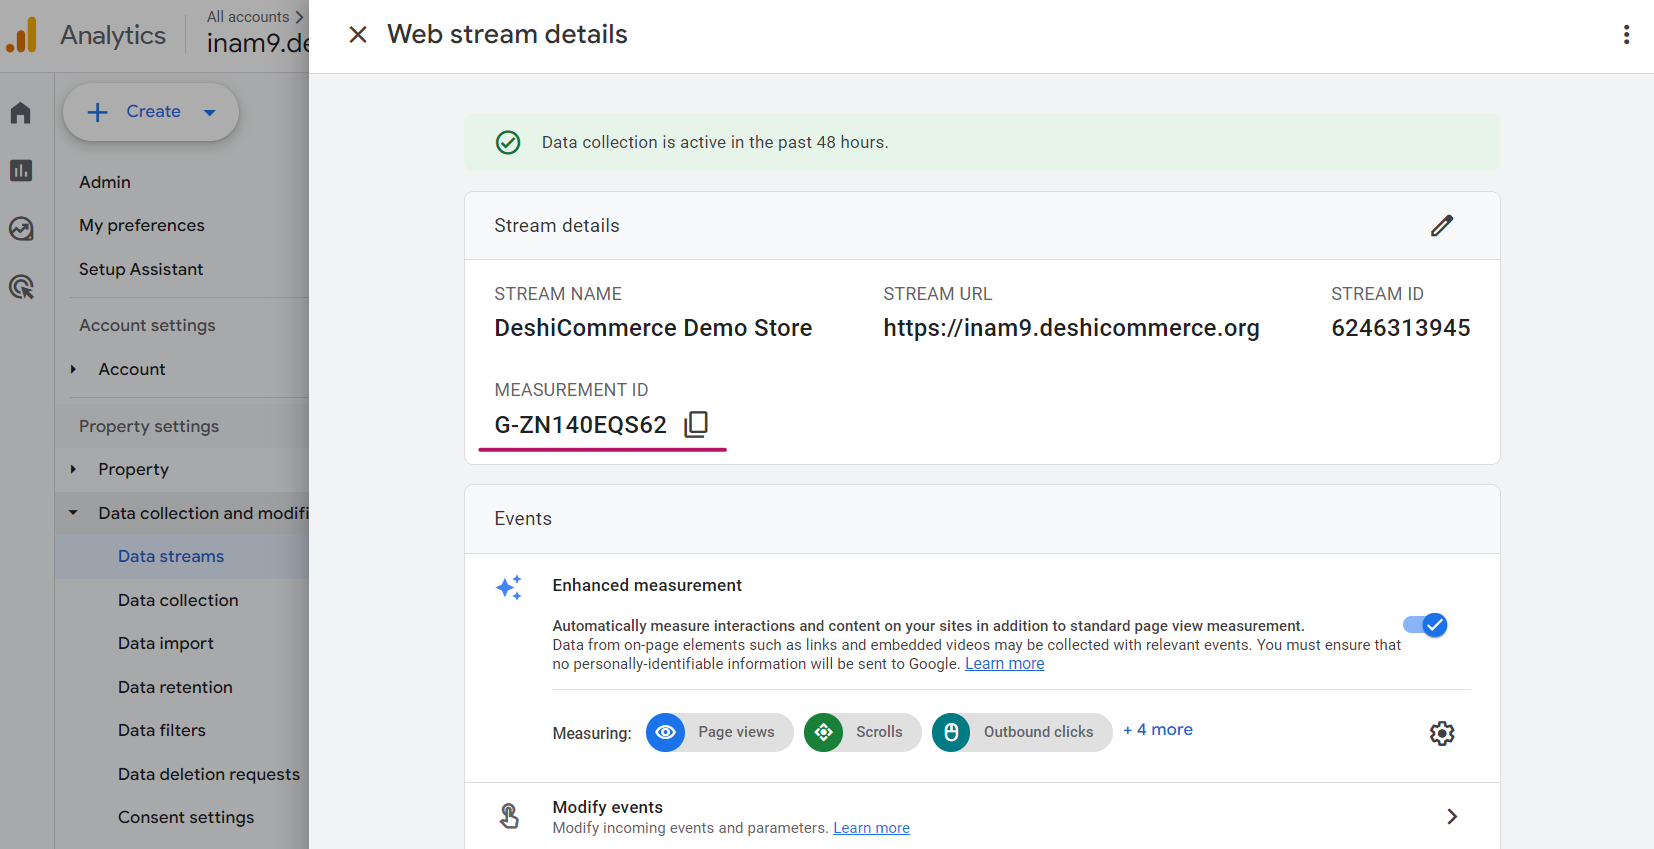Click the Scrolls measurement icon
1654x849 pixels.
pos(824,733)
